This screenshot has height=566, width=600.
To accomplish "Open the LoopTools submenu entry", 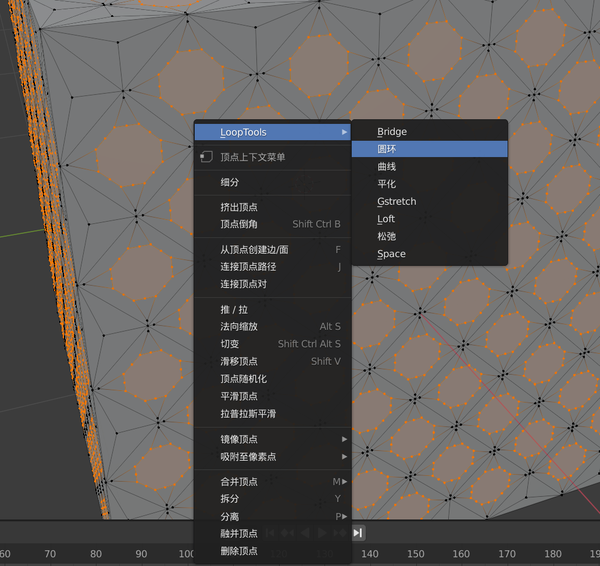I will point(272,132).
